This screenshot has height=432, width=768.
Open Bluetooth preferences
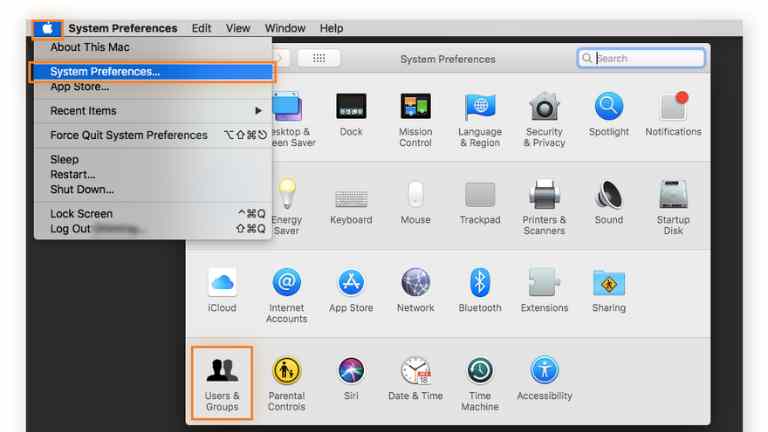pyautogui.click(x=480, y=290)
